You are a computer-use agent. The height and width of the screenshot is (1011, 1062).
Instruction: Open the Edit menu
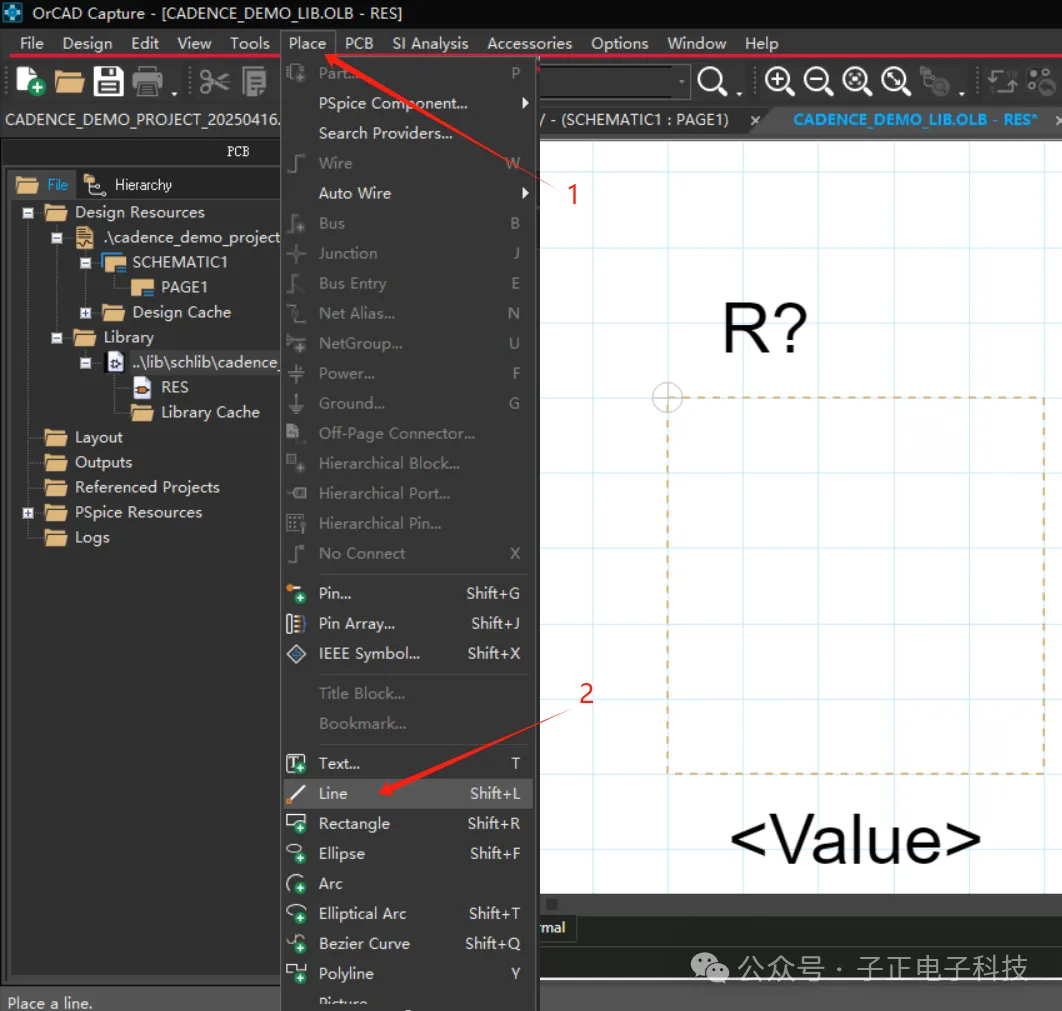145,43
